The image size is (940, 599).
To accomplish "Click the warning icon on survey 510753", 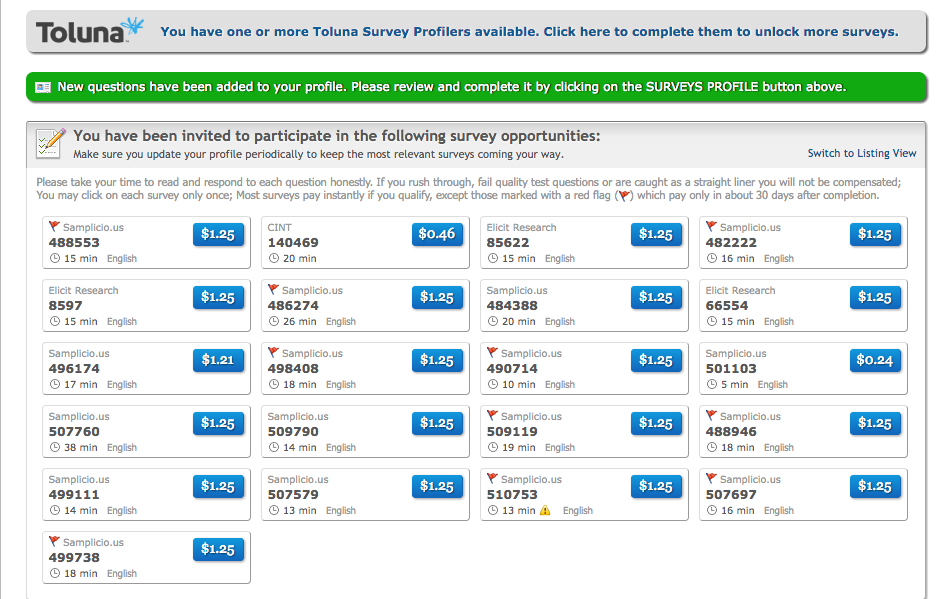I will point(545,510).
